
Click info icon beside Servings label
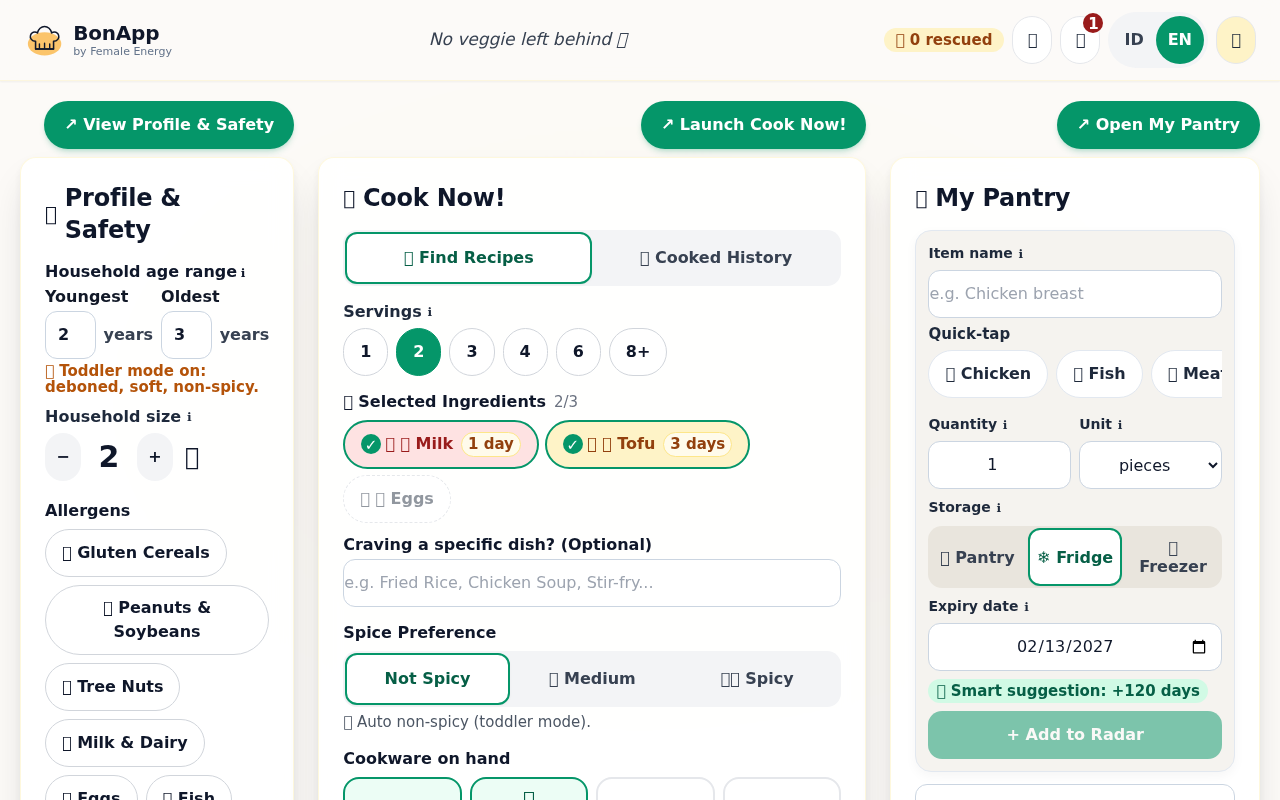click(x=430, y=312)
